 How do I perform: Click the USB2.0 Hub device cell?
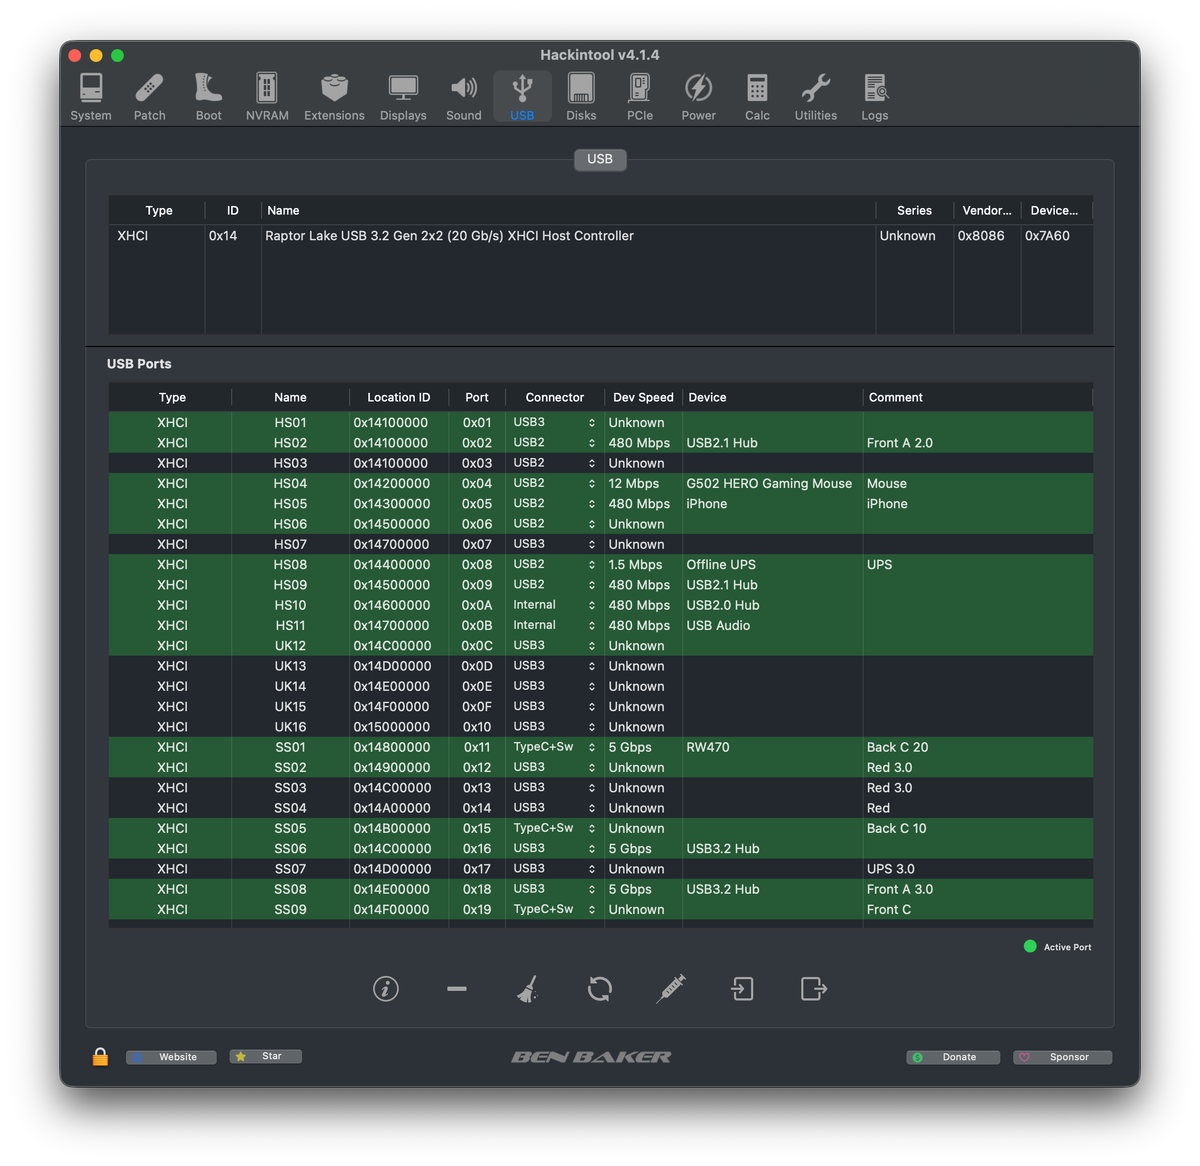coord(723,605)
